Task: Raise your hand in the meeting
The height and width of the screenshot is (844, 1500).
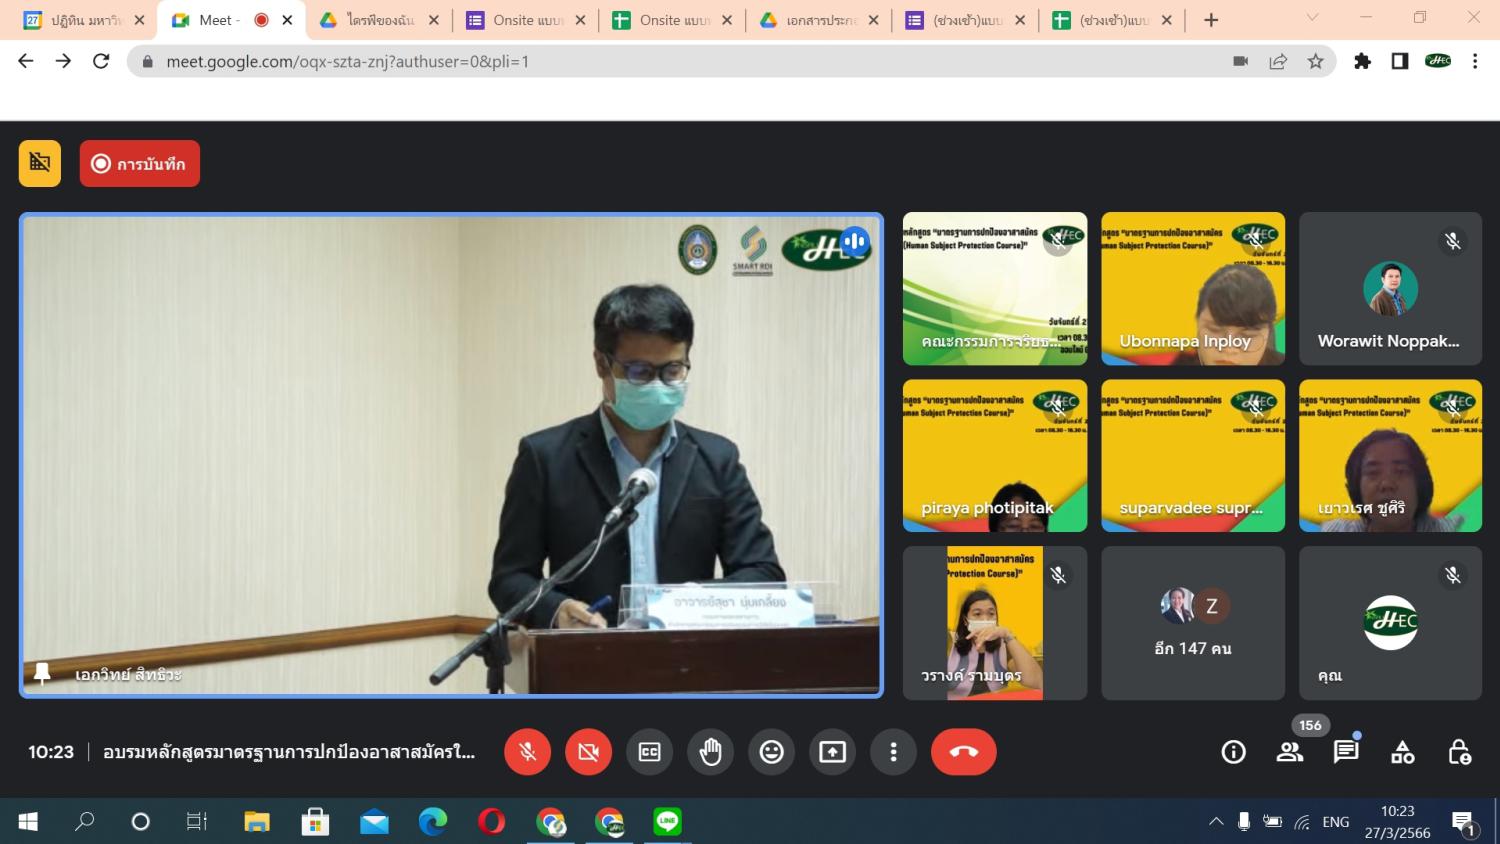Action: pos(710,752)
